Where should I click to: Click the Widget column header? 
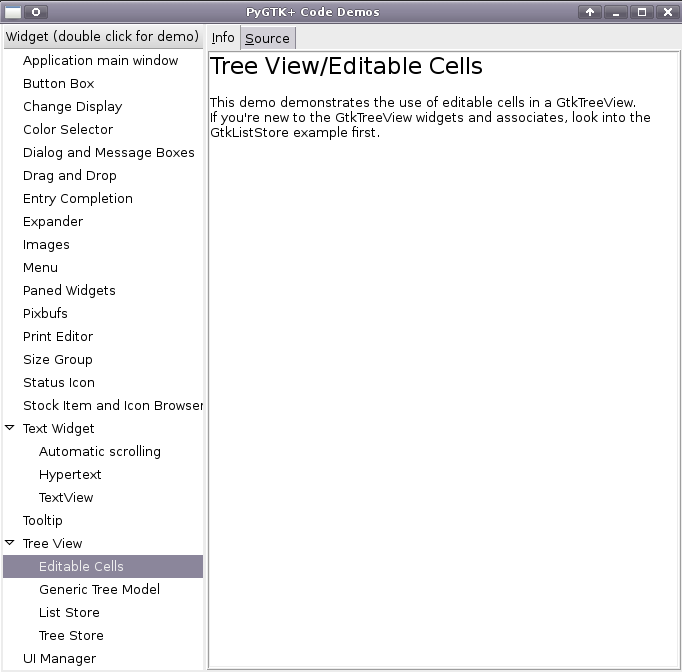pyautogui.click(x=102, y=37)
